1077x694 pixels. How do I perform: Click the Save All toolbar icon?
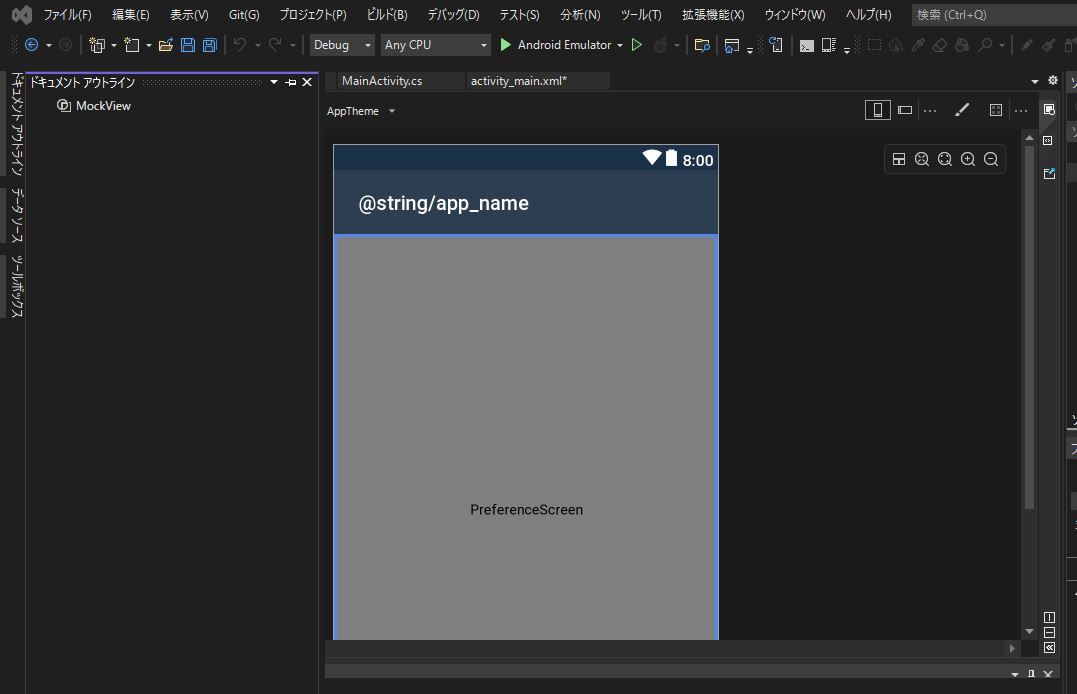[x=209, y=45]
